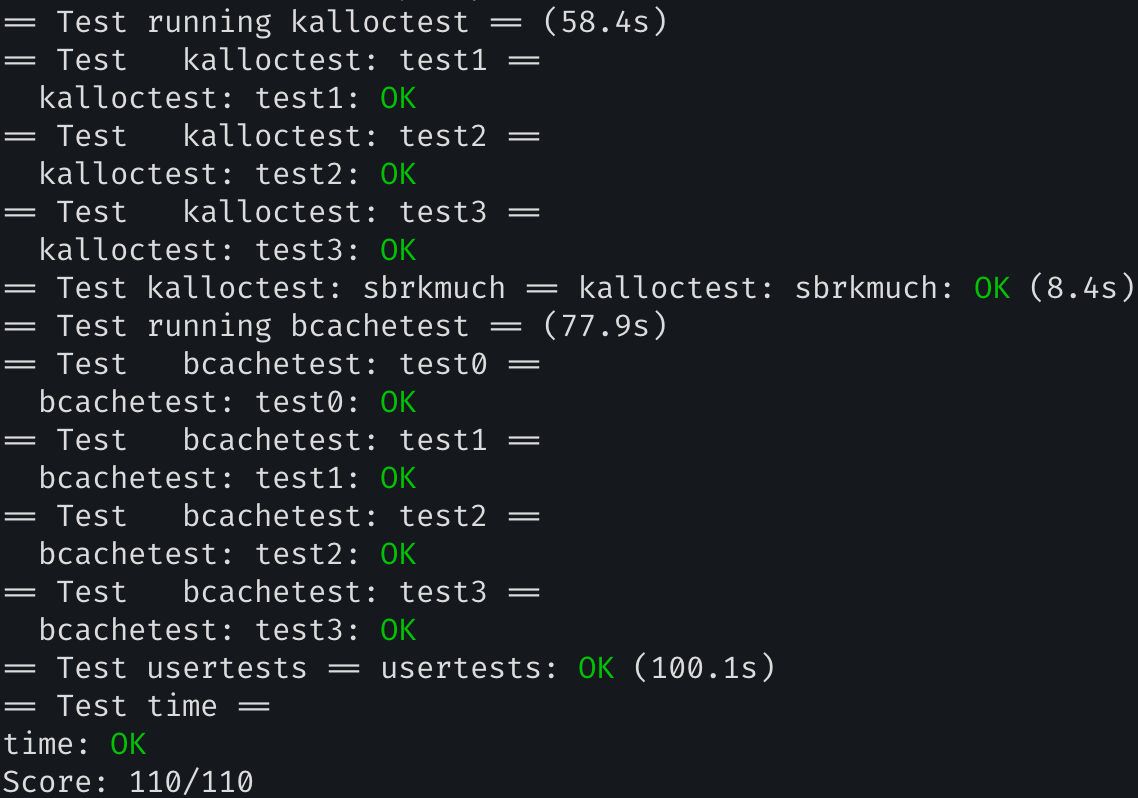The image size is (1138, 798).
Task: Click the green OK after time:
Action: [x=128, y=744]
